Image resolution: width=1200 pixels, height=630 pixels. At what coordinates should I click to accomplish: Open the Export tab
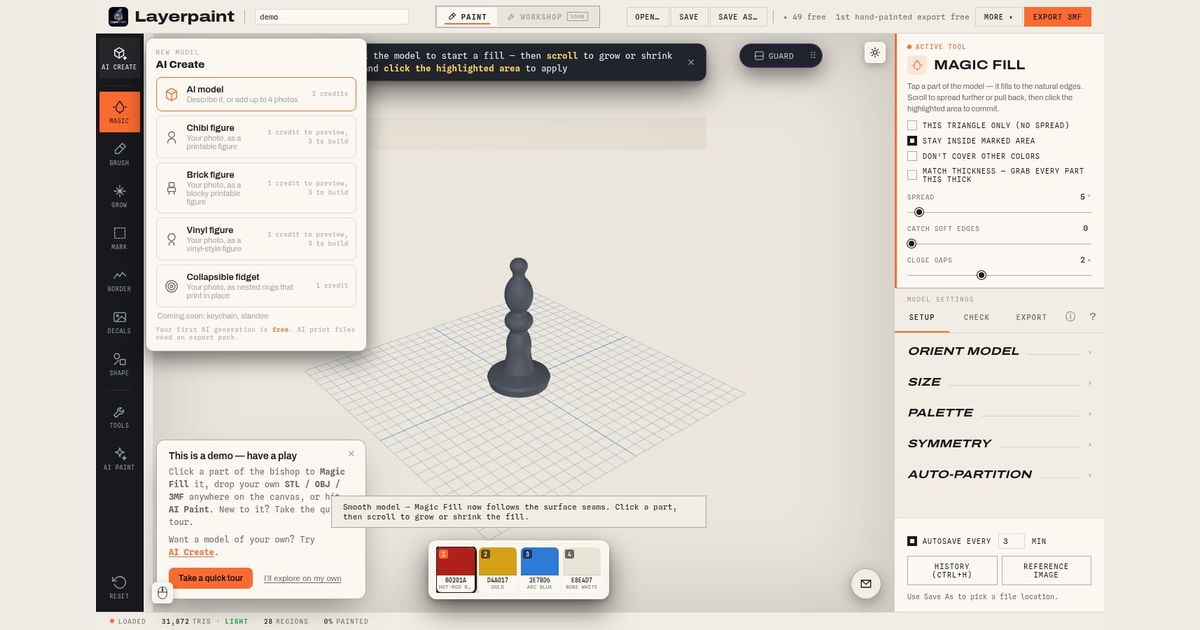(x=1031, y=317)
